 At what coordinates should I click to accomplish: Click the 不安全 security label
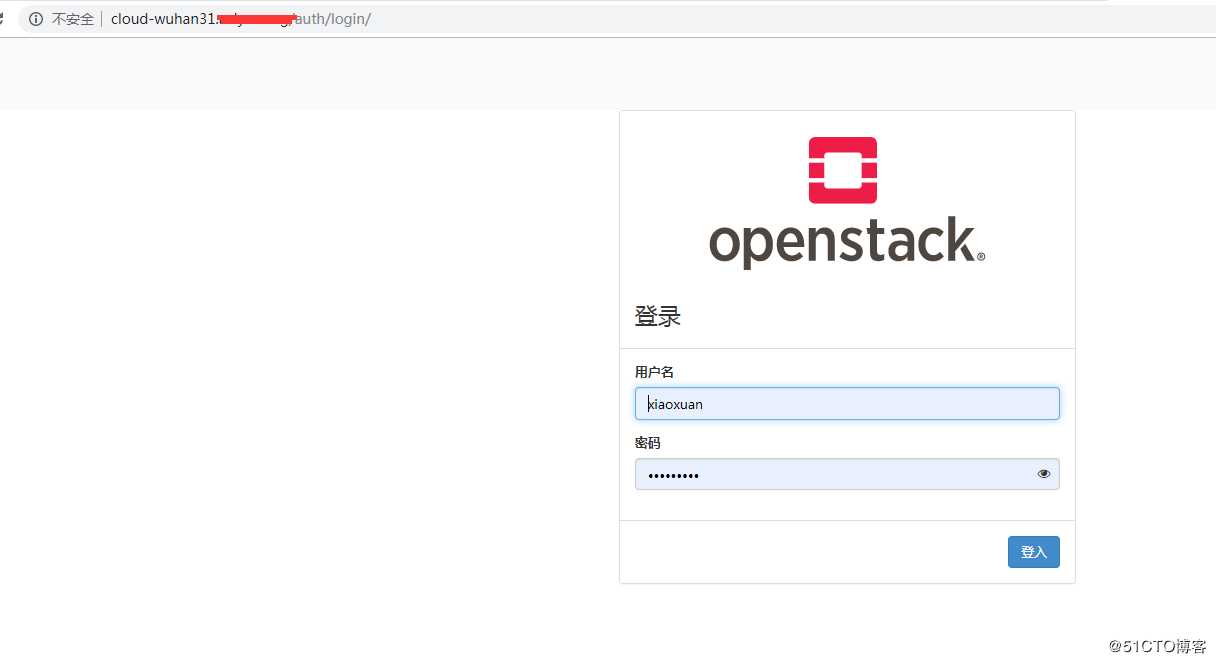73,19
